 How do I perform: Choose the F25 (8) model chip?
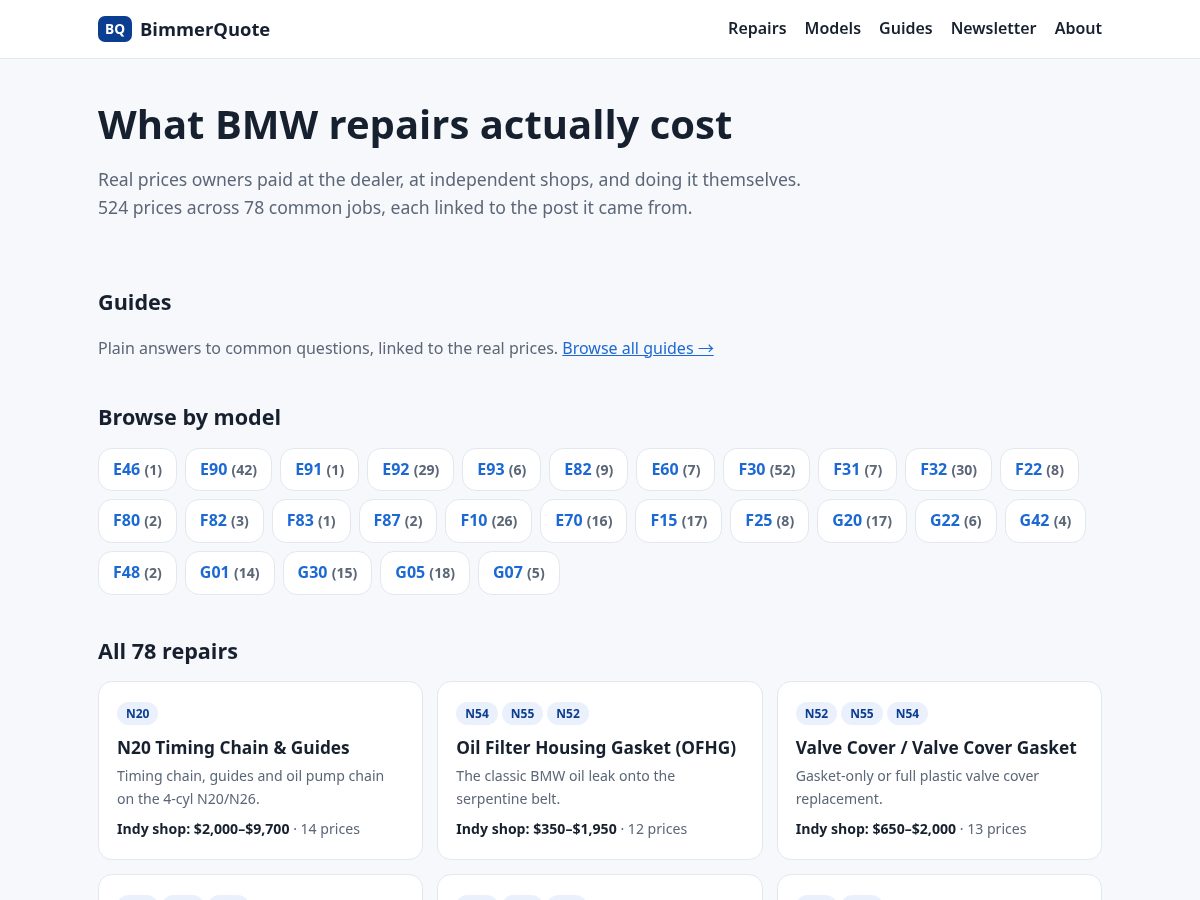769,521
